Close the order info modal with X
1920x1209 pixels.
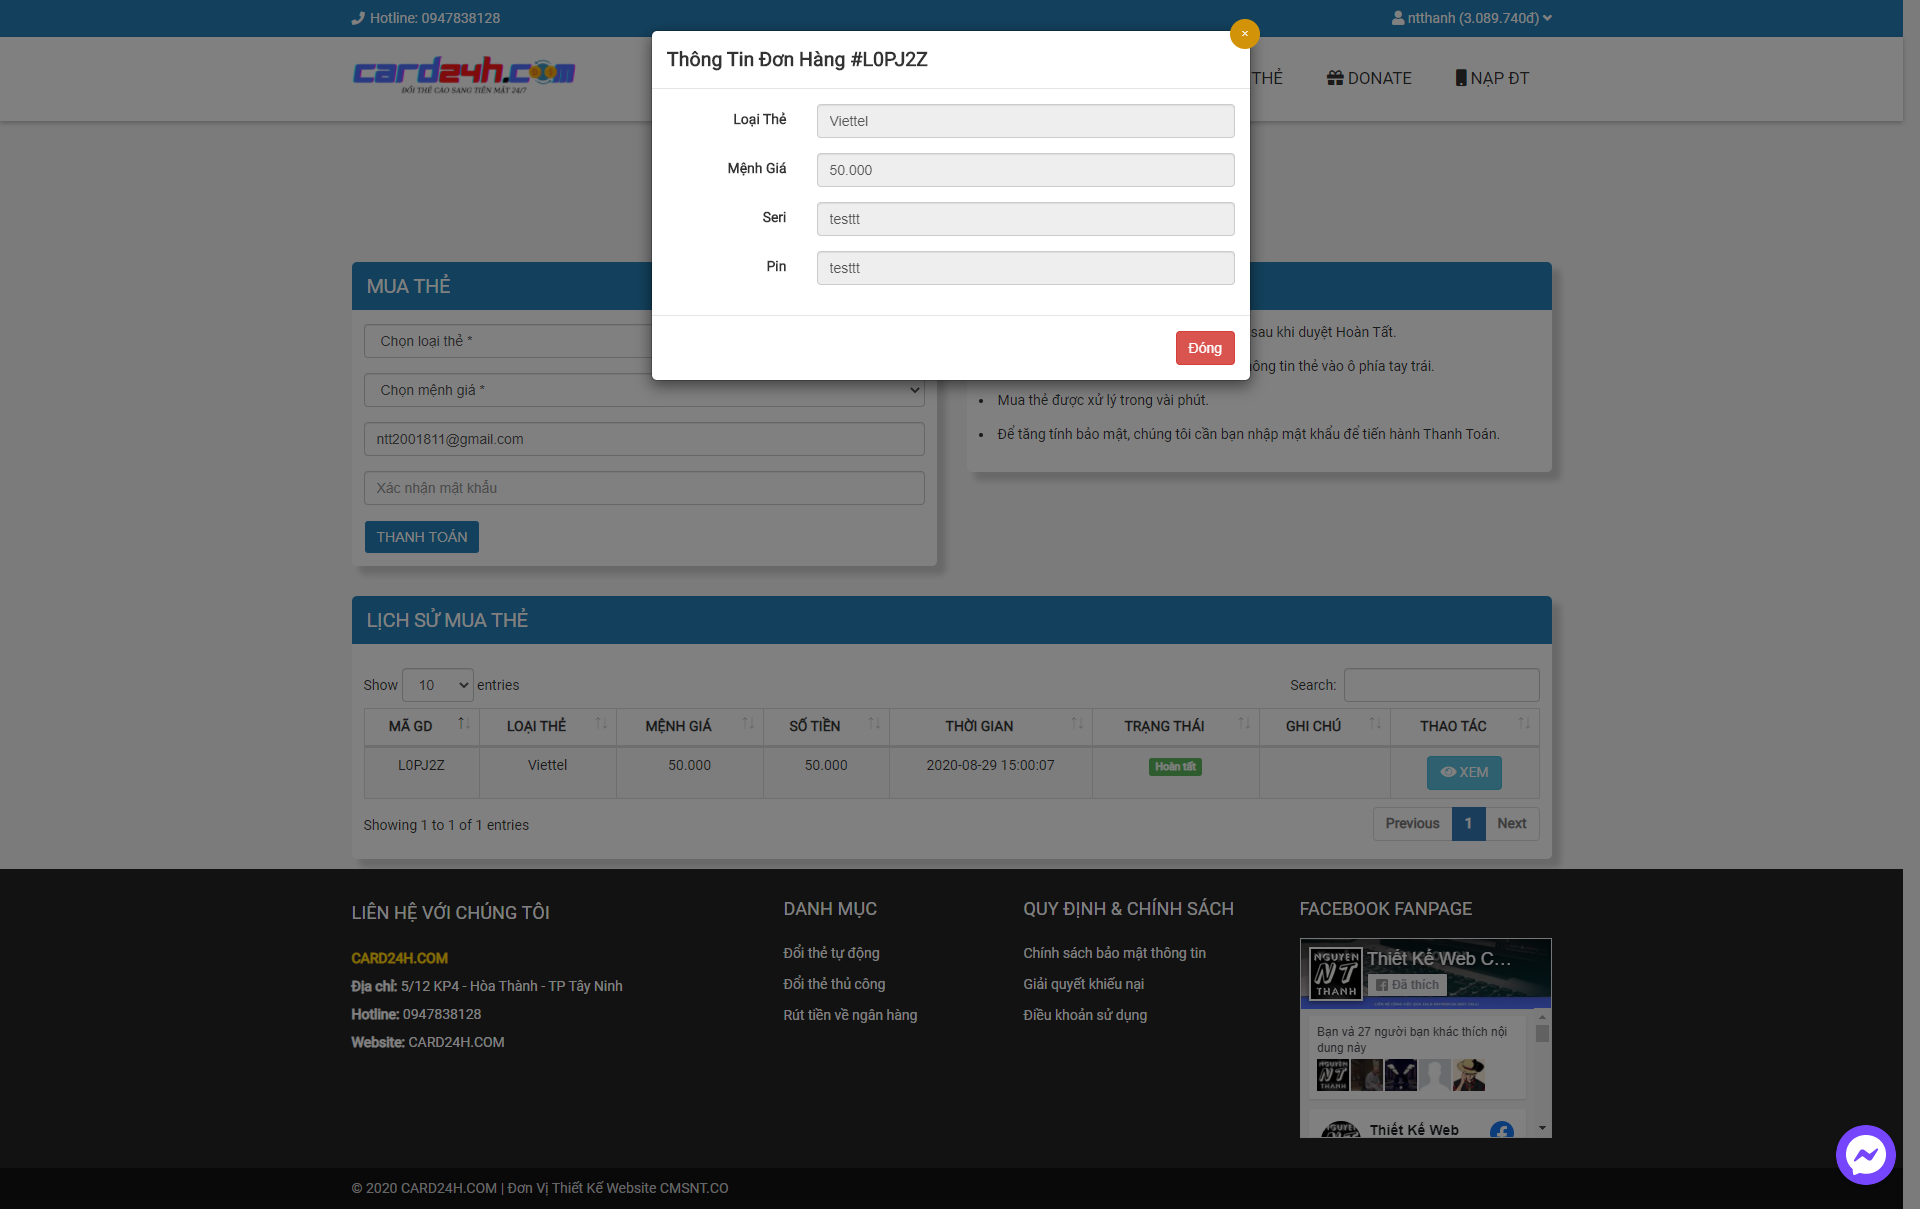(1244, 33)
